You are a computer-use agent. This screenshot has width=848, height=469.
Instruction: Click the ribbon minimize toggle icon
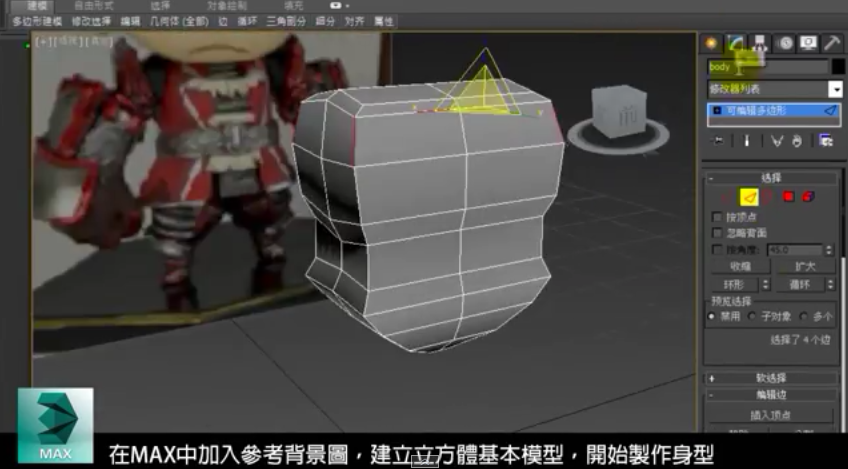point(335,5)
